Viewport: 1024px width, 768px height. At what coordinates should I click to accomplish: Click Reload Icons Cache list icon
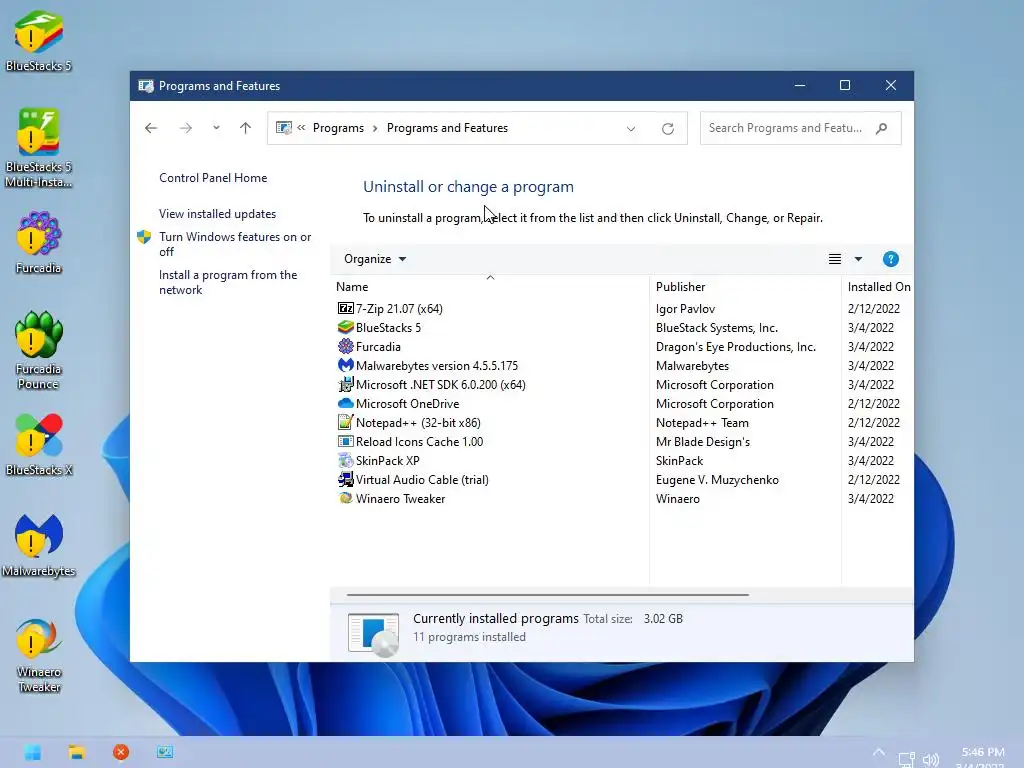pos(345,441)
